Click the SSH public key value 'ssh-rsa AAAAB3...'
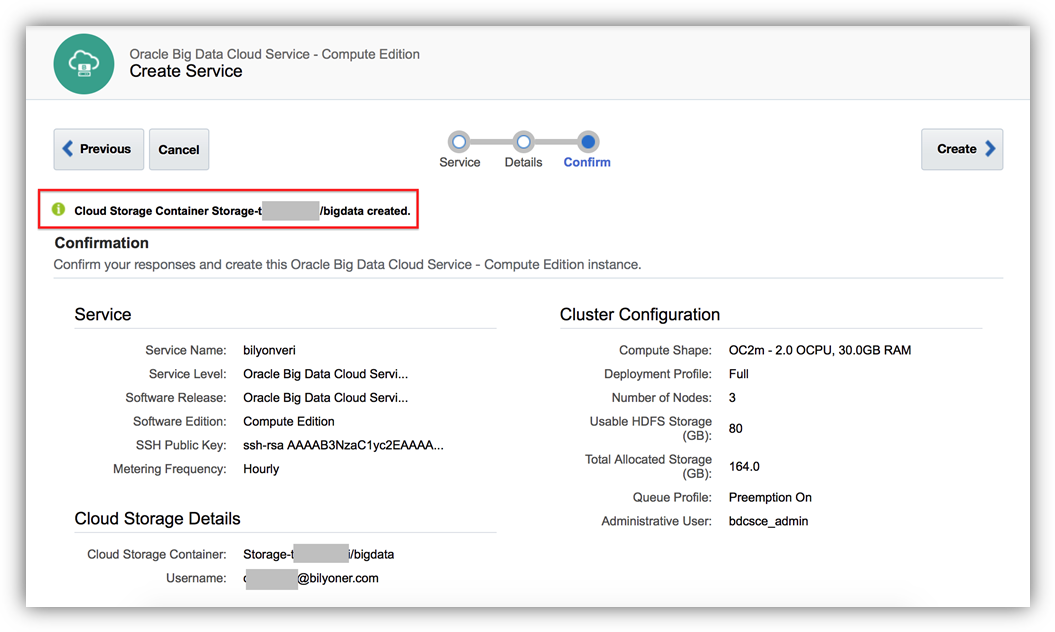The image size is (1055, 632). (343, 445)
